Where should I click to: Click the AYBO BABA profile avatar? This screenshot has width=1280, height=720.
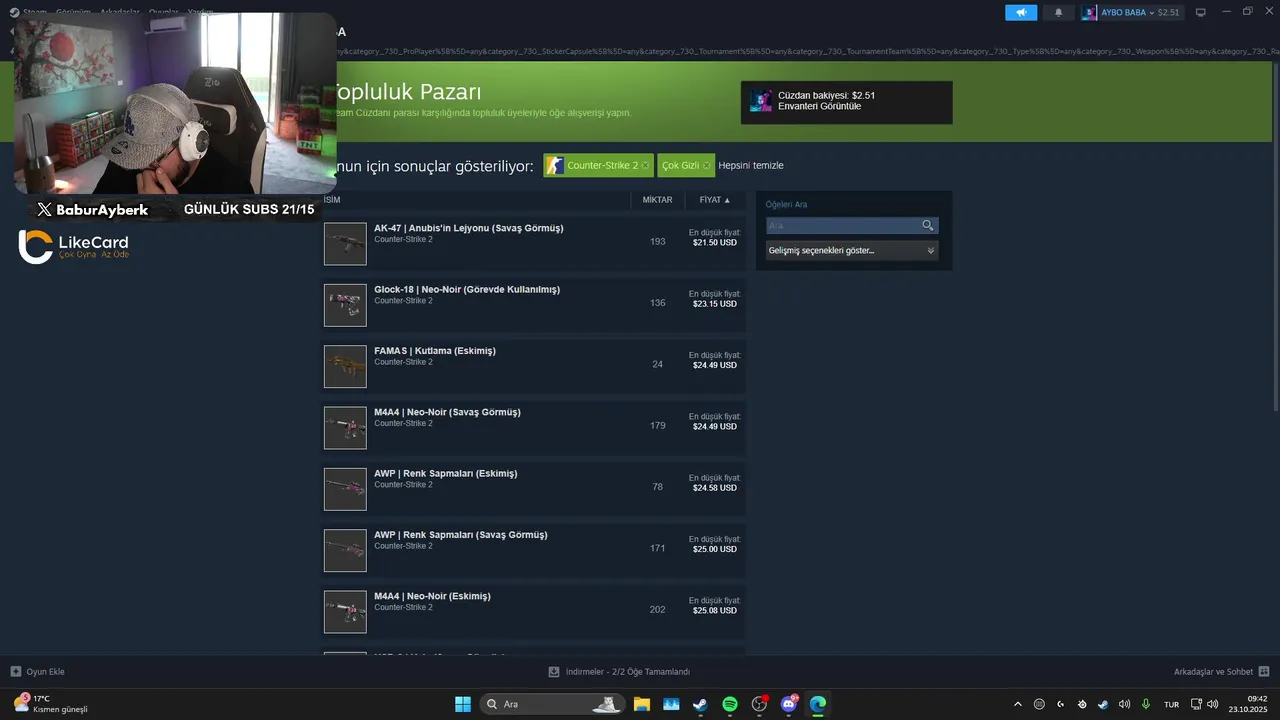tap(1090, 13)
